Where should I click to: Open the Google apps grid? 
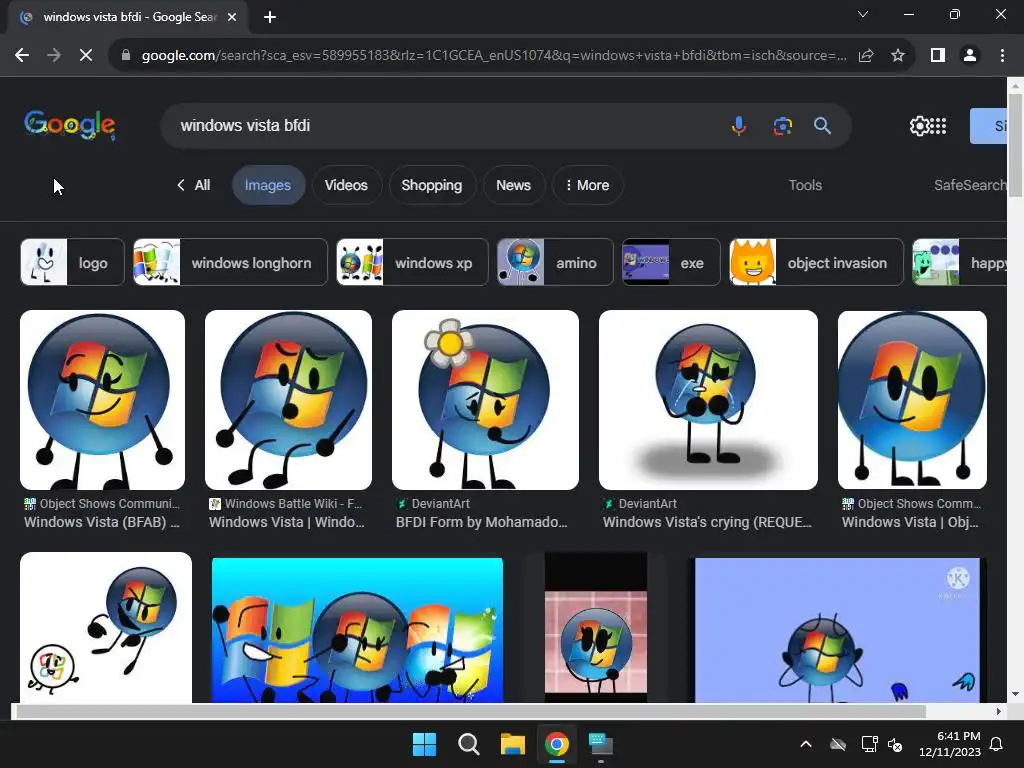(x=938, y=125)
